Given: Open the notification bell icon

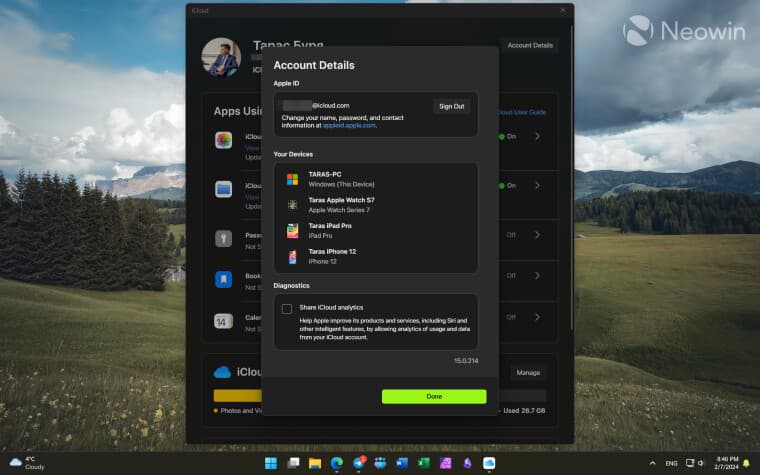Looking at the screenshot, I should 746,463.
